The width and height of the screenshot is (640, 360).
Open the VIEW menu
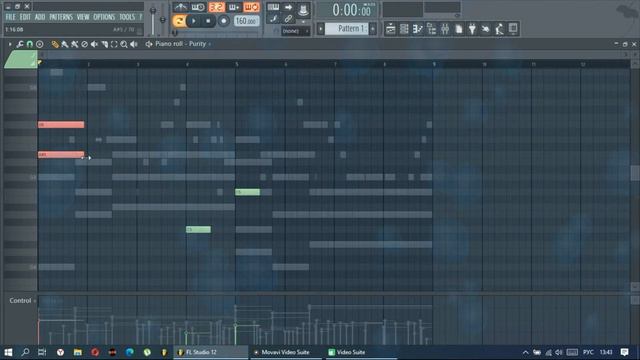(83, 17)
